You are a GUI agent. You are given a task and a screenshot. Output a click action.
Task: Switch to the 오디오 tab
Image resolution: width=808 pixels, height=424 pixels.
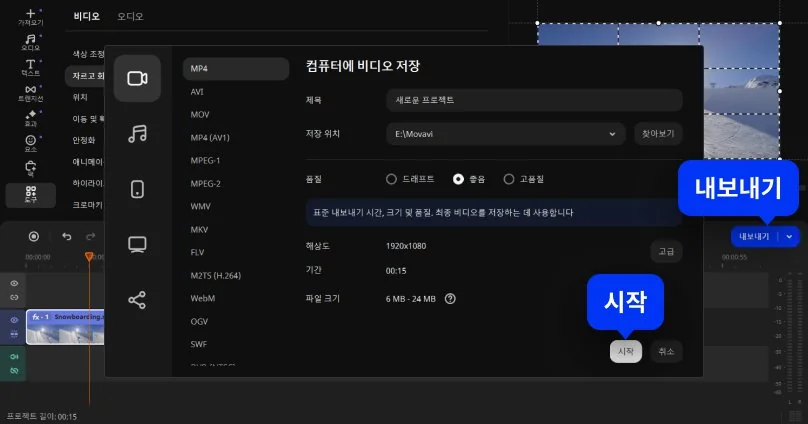point(130,16)
